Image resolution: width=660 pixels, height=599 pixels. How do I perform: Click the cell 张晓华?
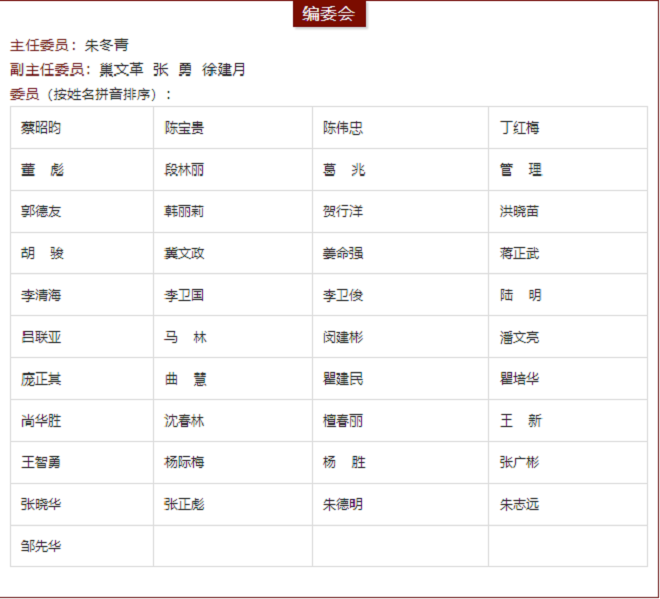point(82,504)
